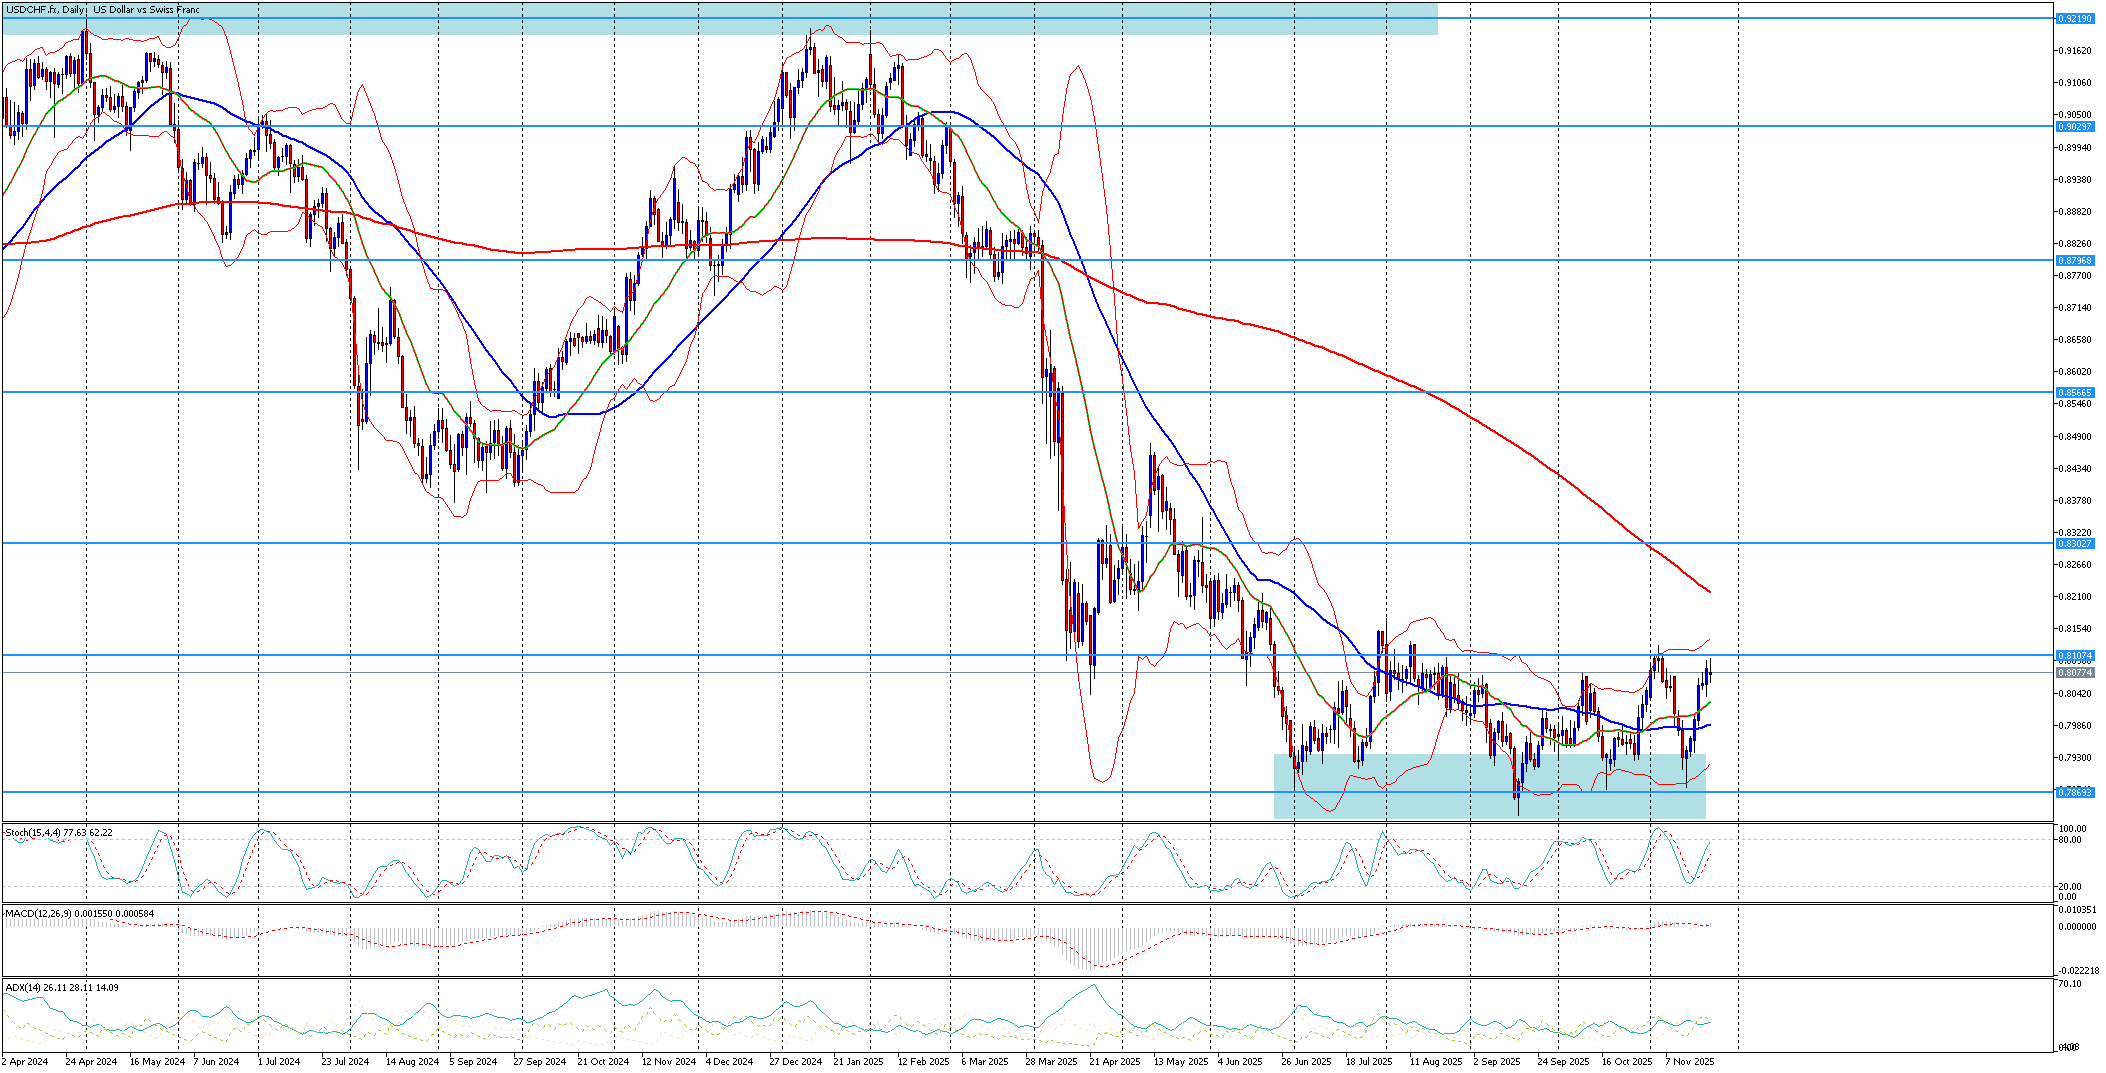Click the 7 Nov 2025 date label
This screenshot has width=2106, height=1073.
pyautogui.click(x=1690, y=1062)
